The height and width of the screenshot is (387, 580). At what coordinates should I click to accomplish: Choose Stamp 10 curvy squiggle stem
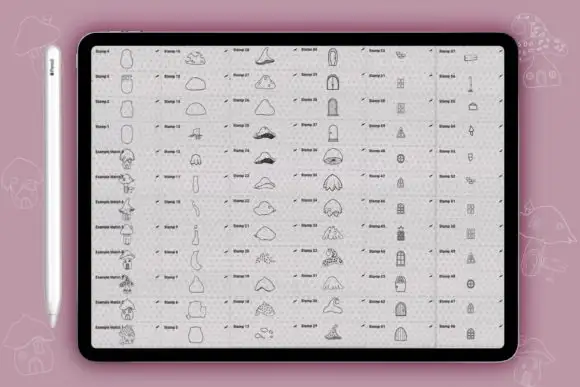click(x=195, y=209)
